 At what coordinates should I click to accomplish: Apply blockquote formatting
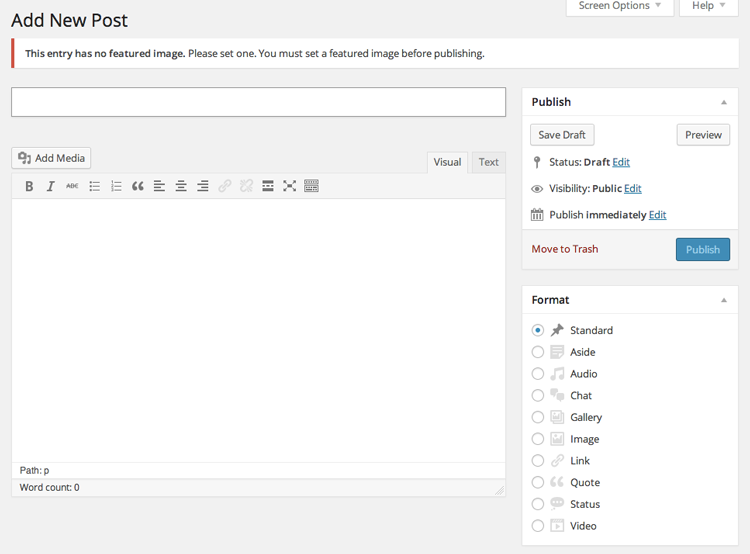coord(138,186)
